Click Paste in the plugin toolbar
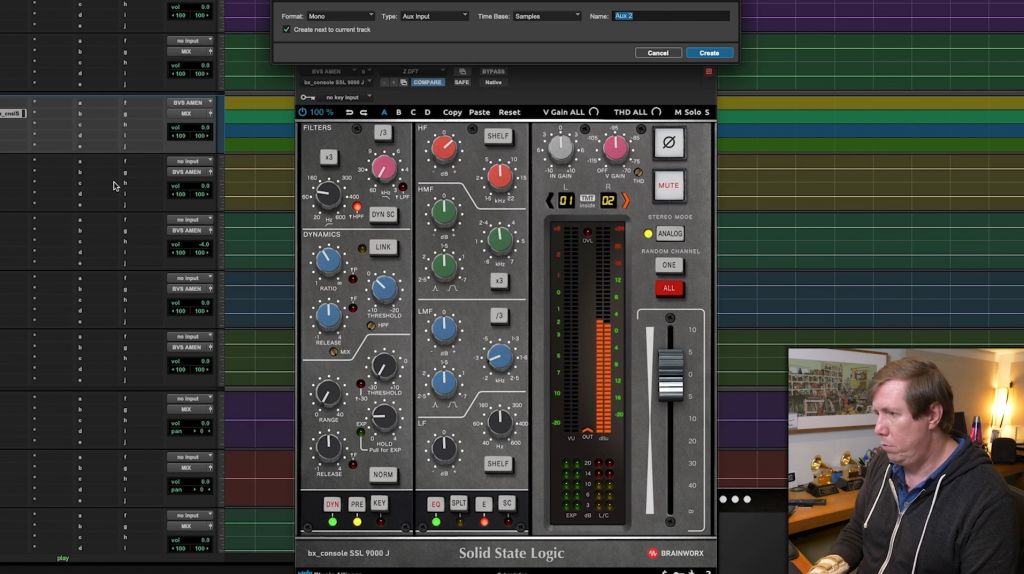 [479, 112]
